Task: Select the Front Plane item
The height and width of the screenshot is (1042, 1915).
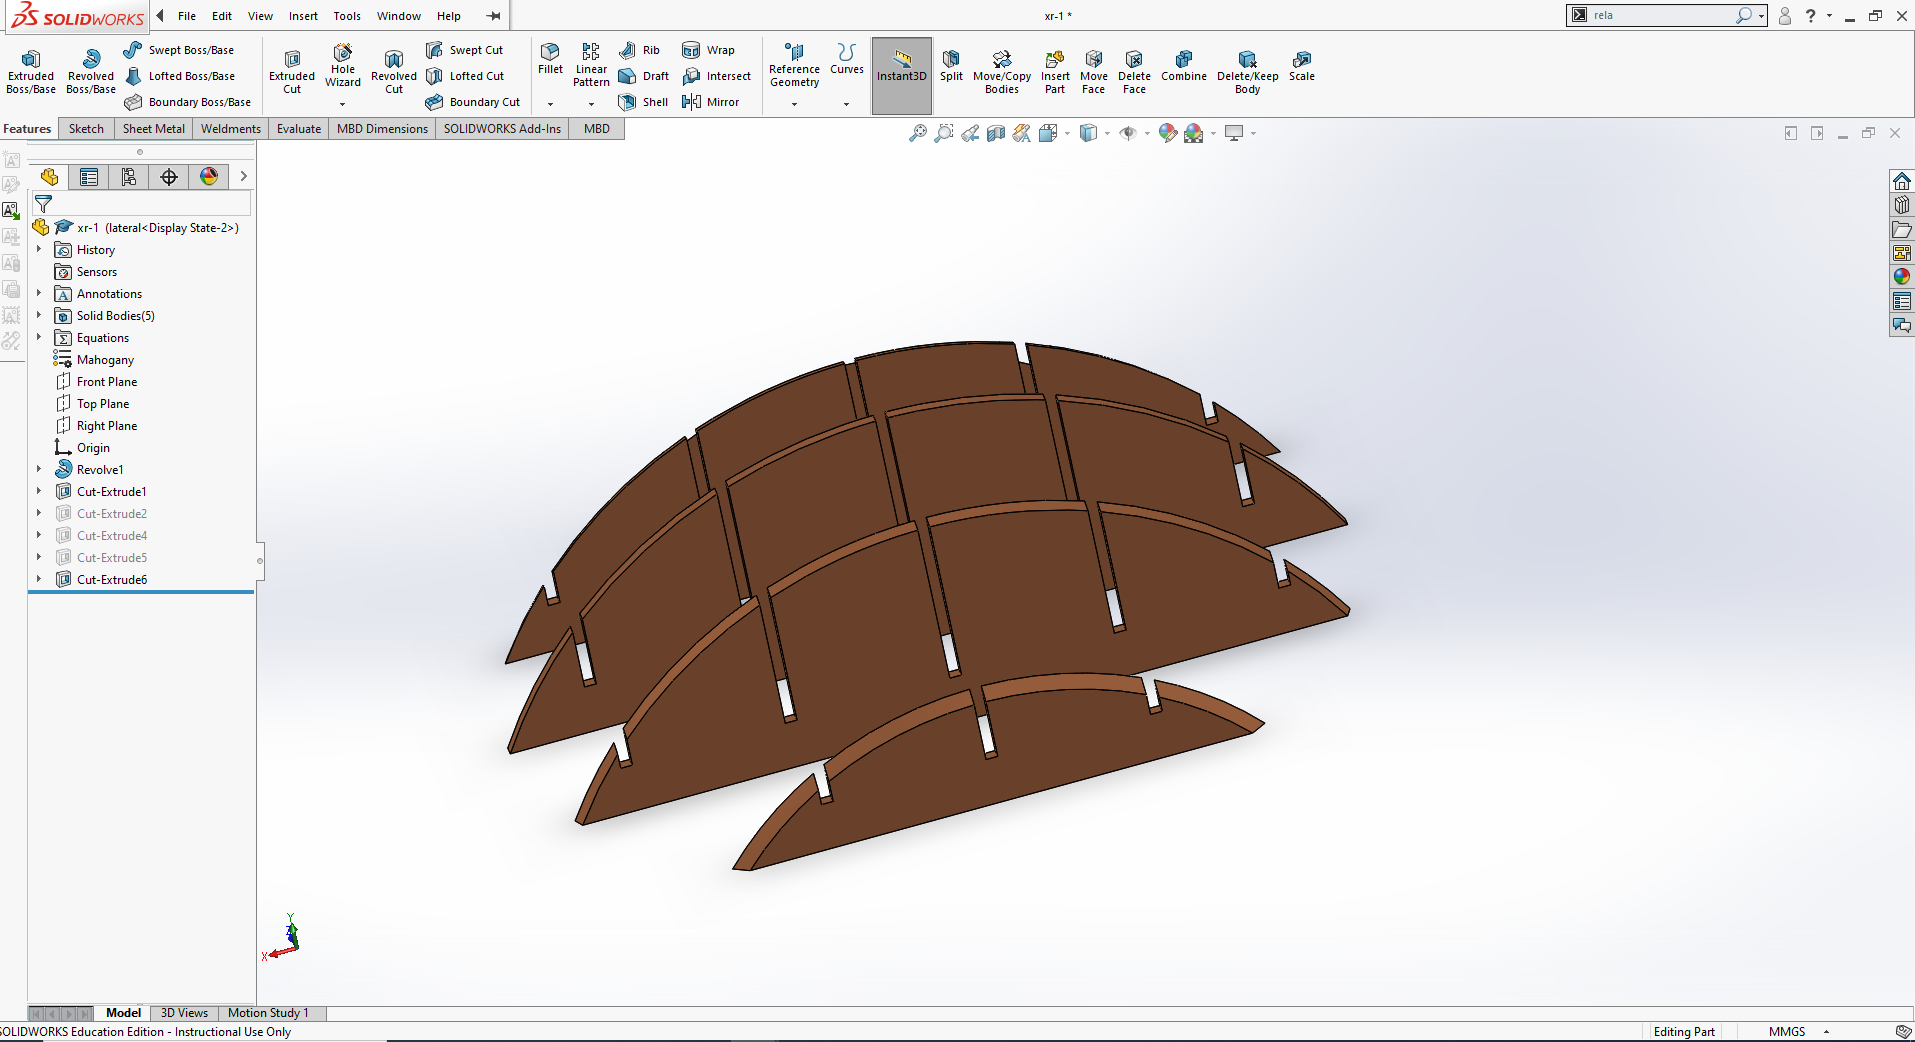Action: (x=96, y=382)
